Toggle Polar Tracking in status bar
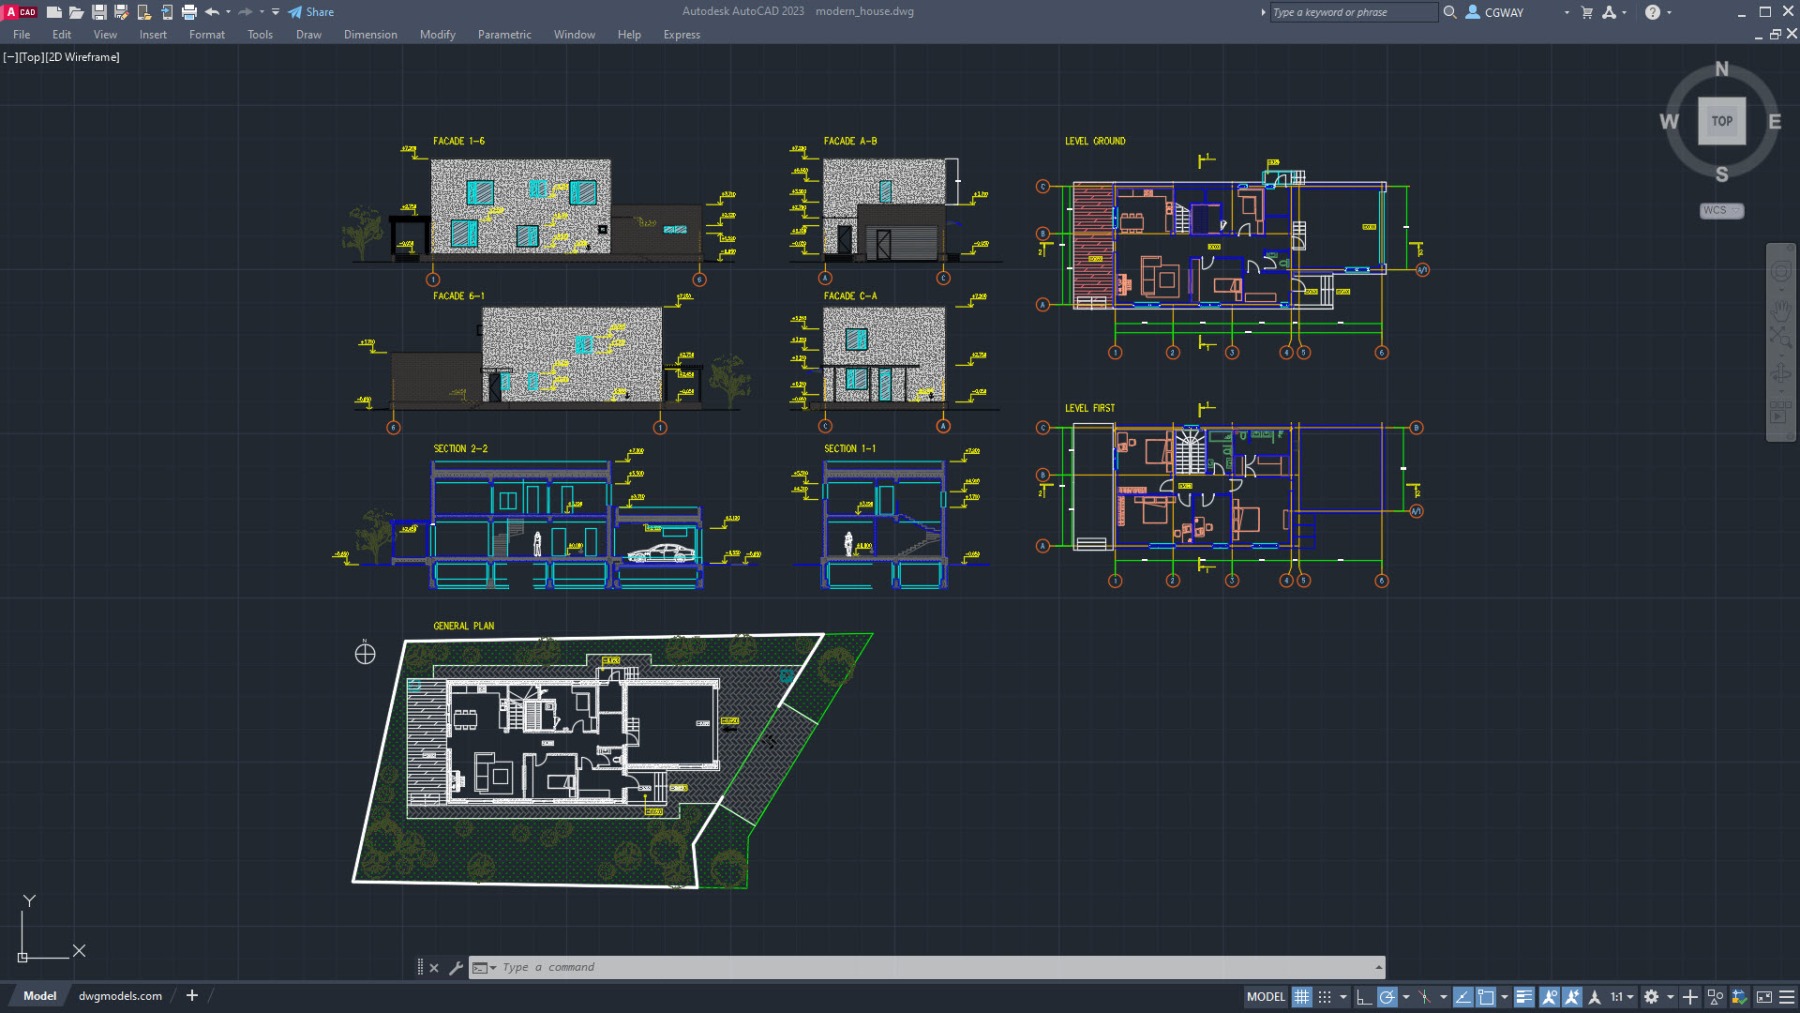The width and height of the screenshot is (1800, 1013). pos(1387,997)
